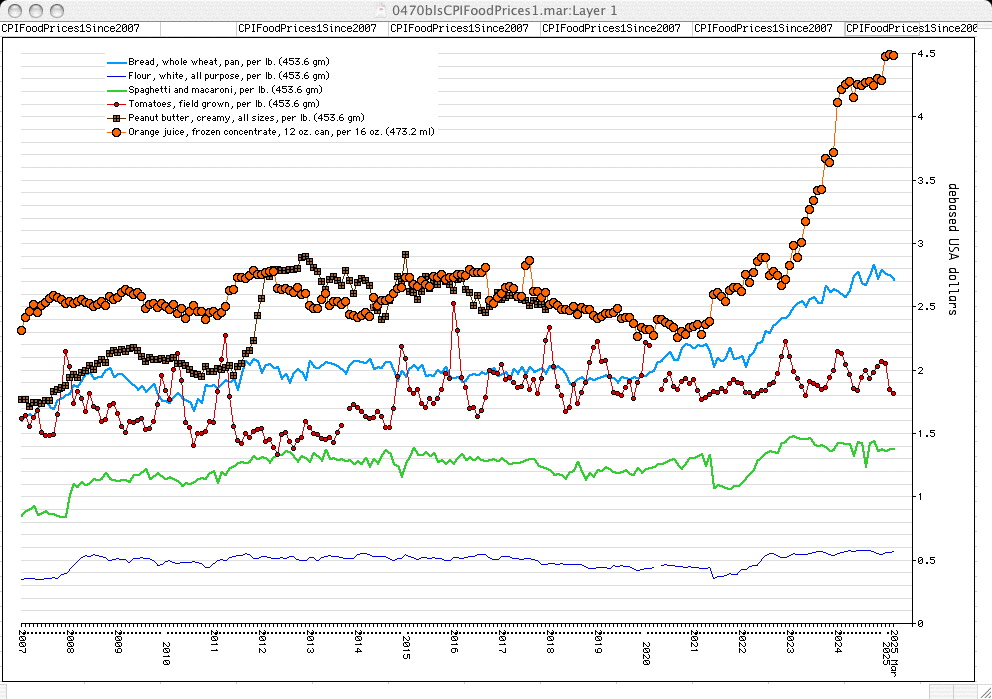Click the window minimize button

tap(36, 11)
